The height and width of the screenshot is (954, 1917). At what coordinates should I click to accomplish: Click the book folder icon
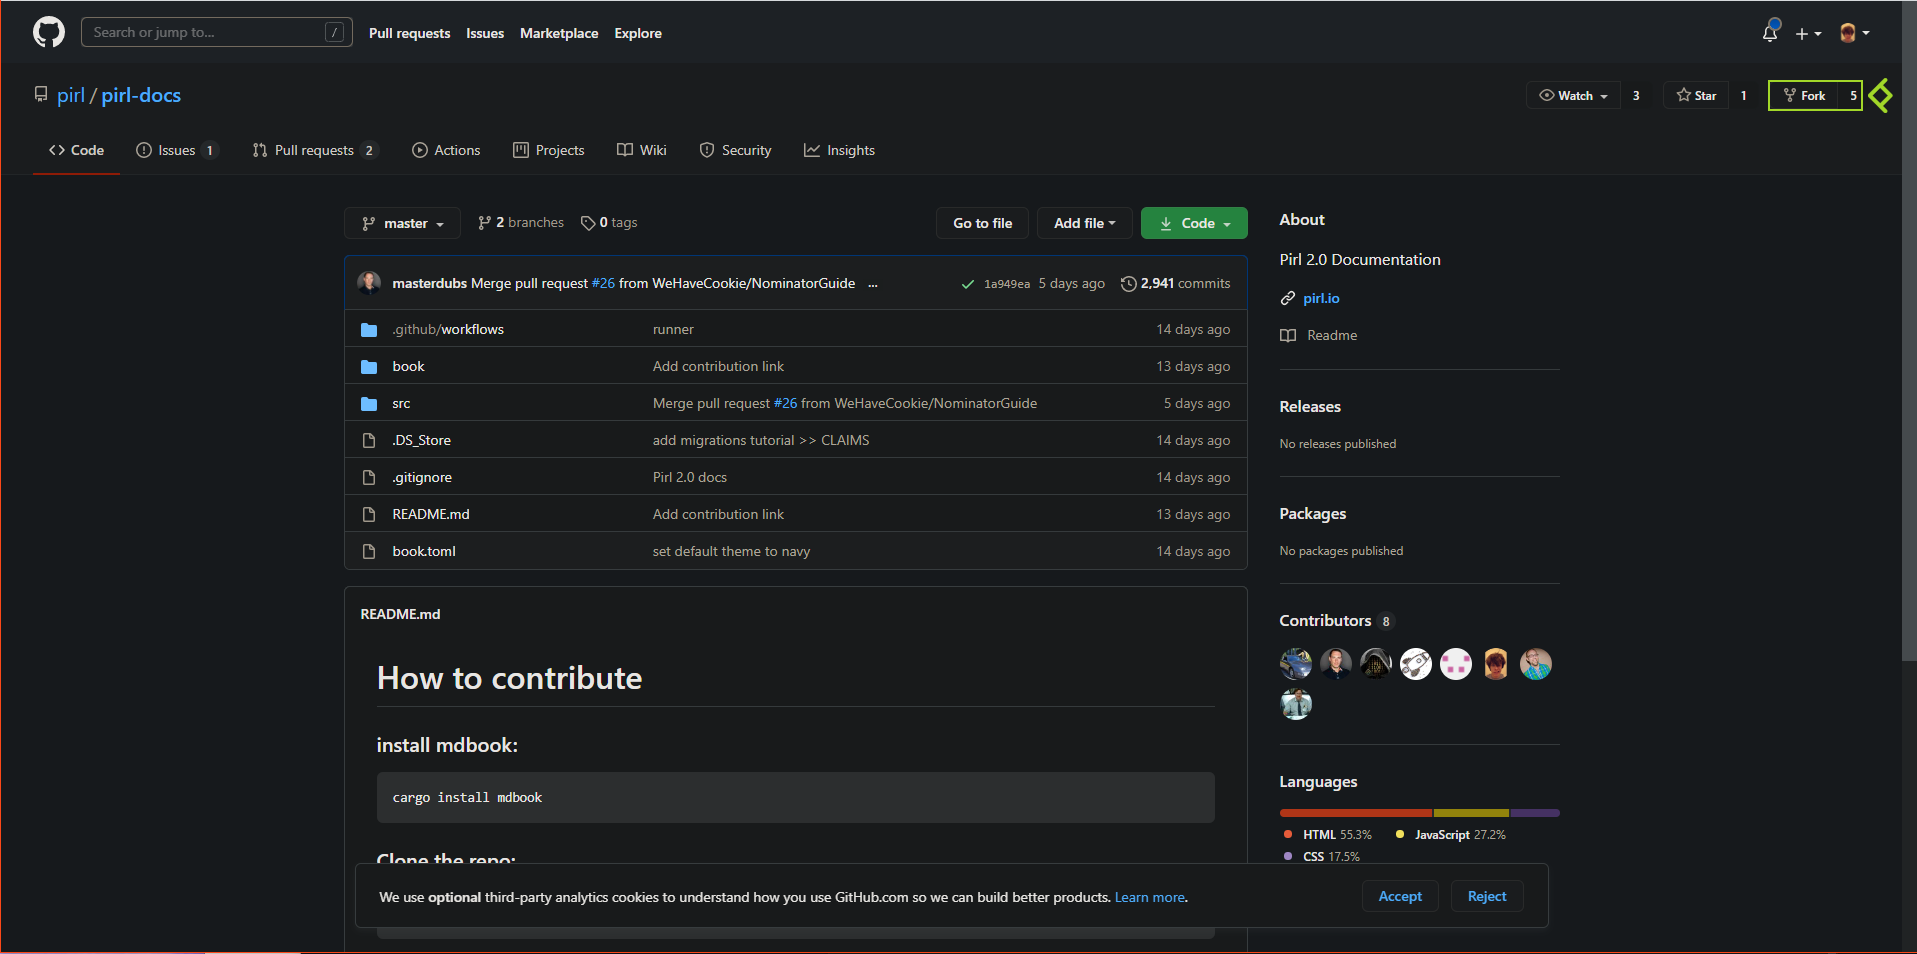pyautogui.click(x=369, y=366)
